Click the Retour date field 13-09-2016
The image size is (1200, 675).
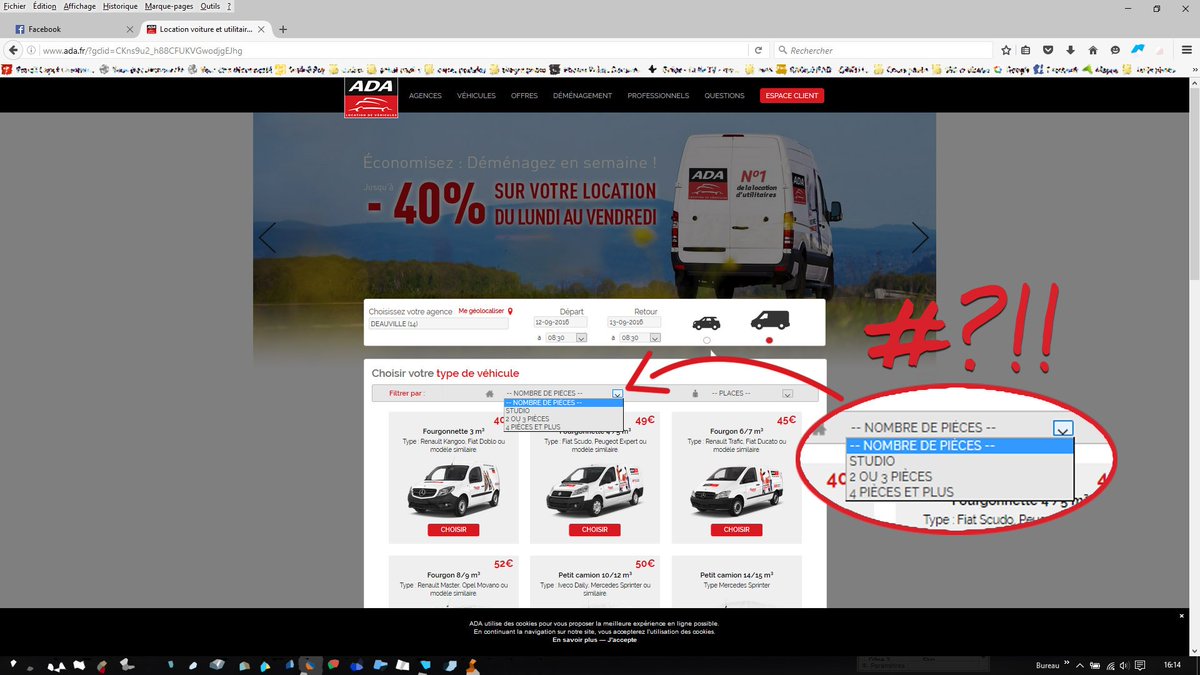click(x=634, y=322)
